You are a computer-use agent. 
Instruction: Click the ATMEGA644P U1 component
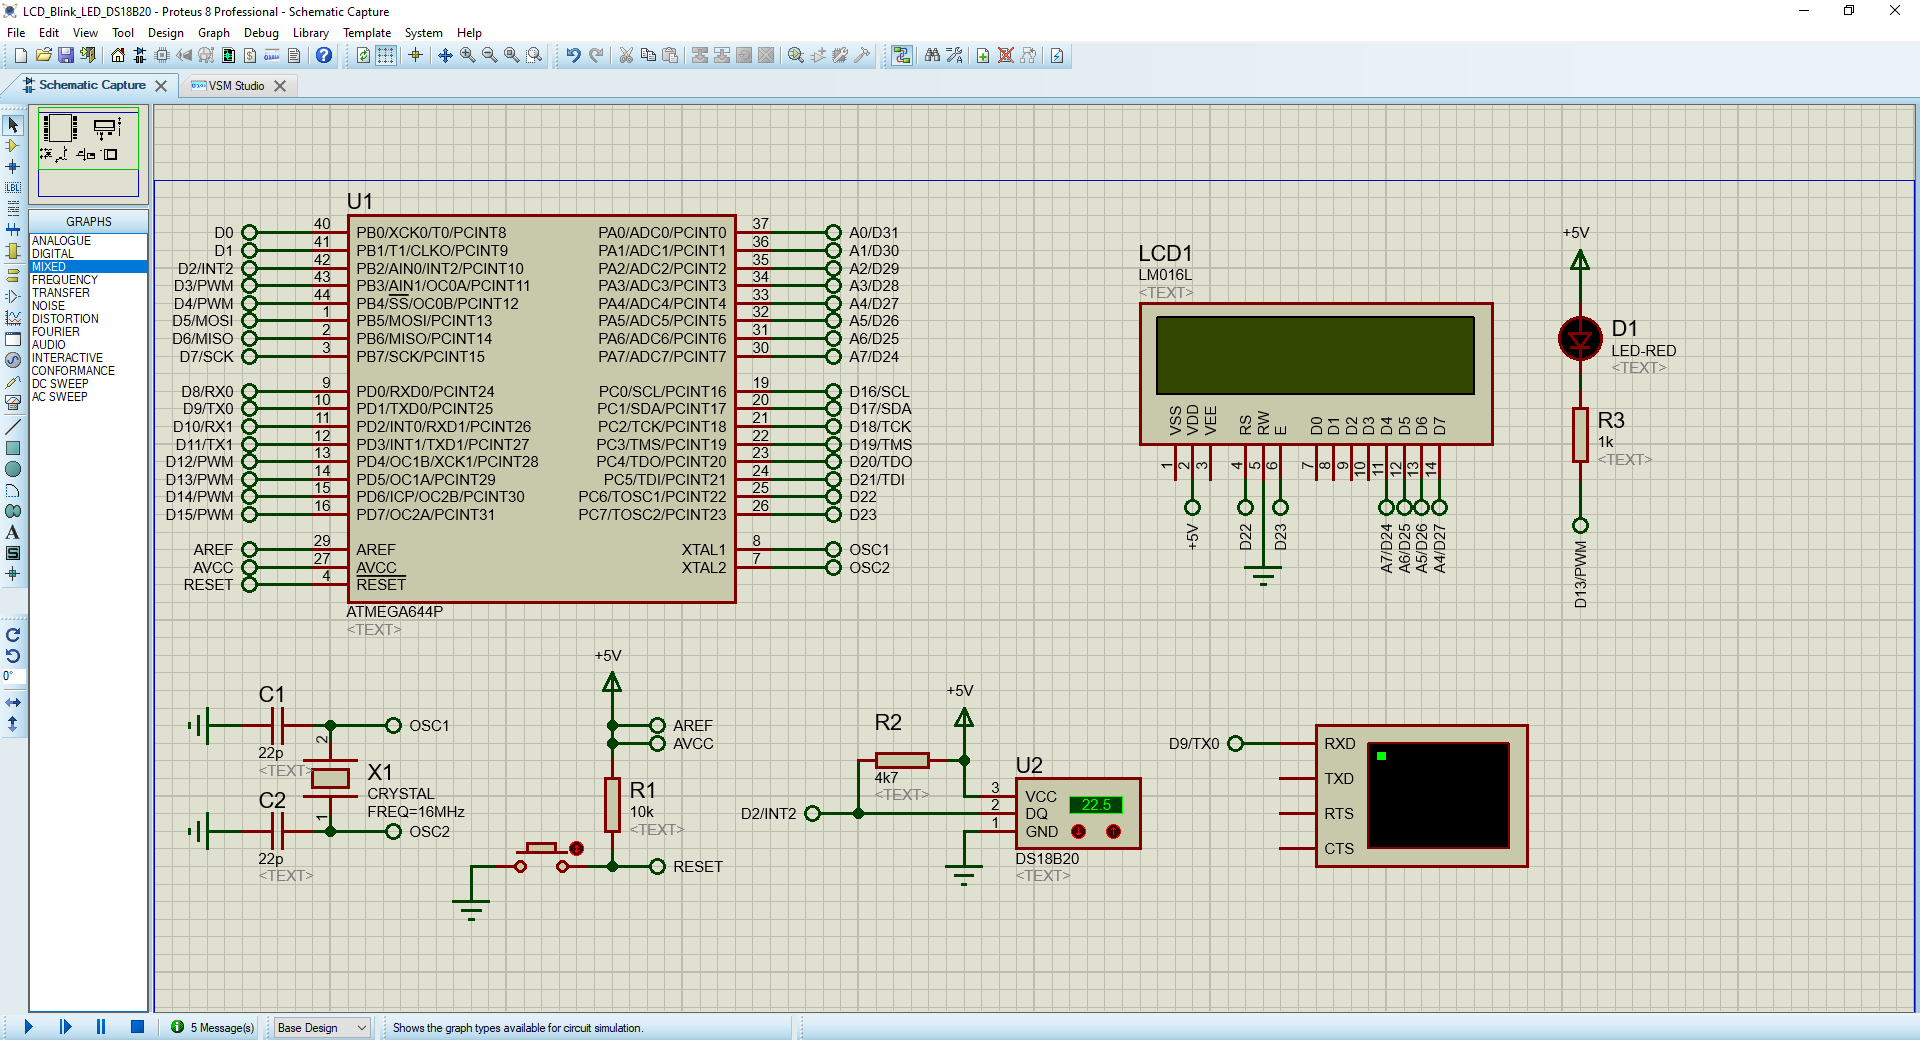(541, 409)
